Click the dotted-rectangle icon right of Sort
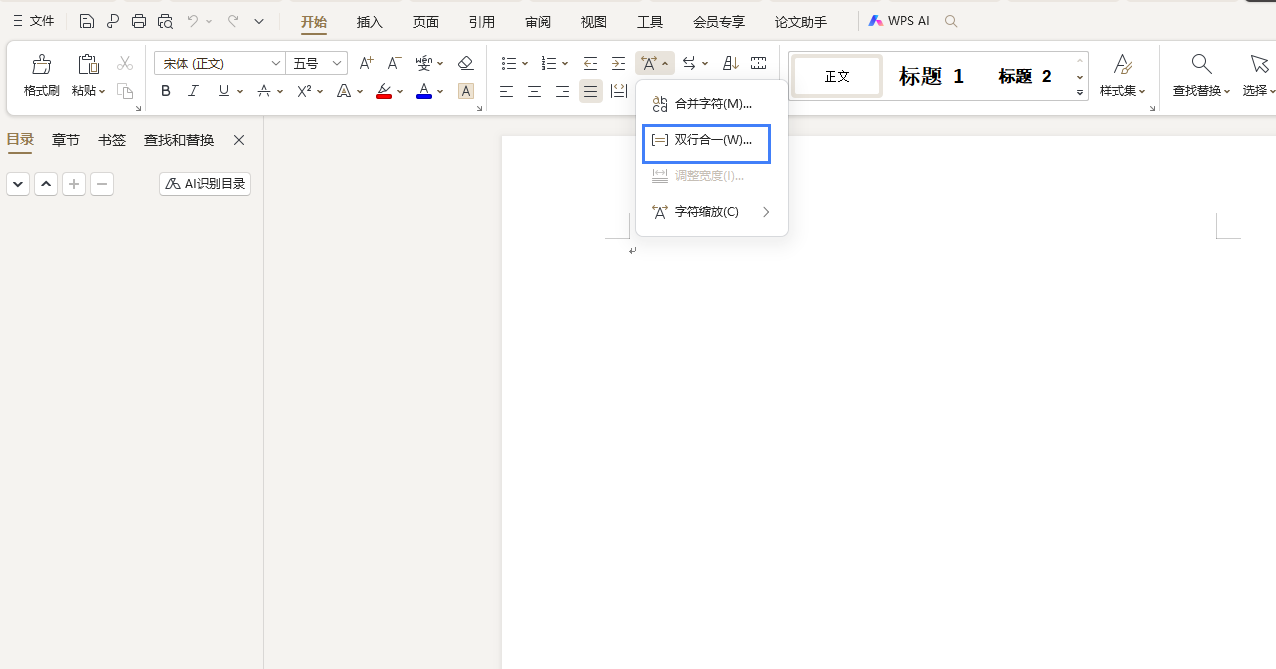Viewport: 1276px width, 669px height. [759, 63]
